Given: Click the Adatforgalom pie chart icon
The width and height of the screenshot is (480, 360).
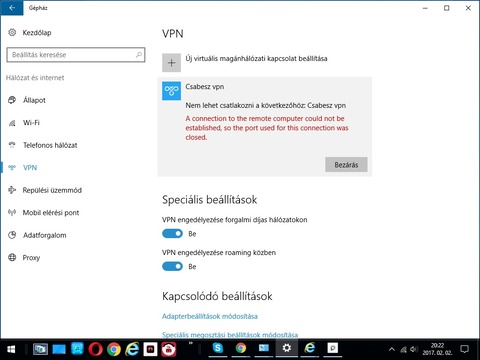Looking at the screenshot, I should 12,235.
